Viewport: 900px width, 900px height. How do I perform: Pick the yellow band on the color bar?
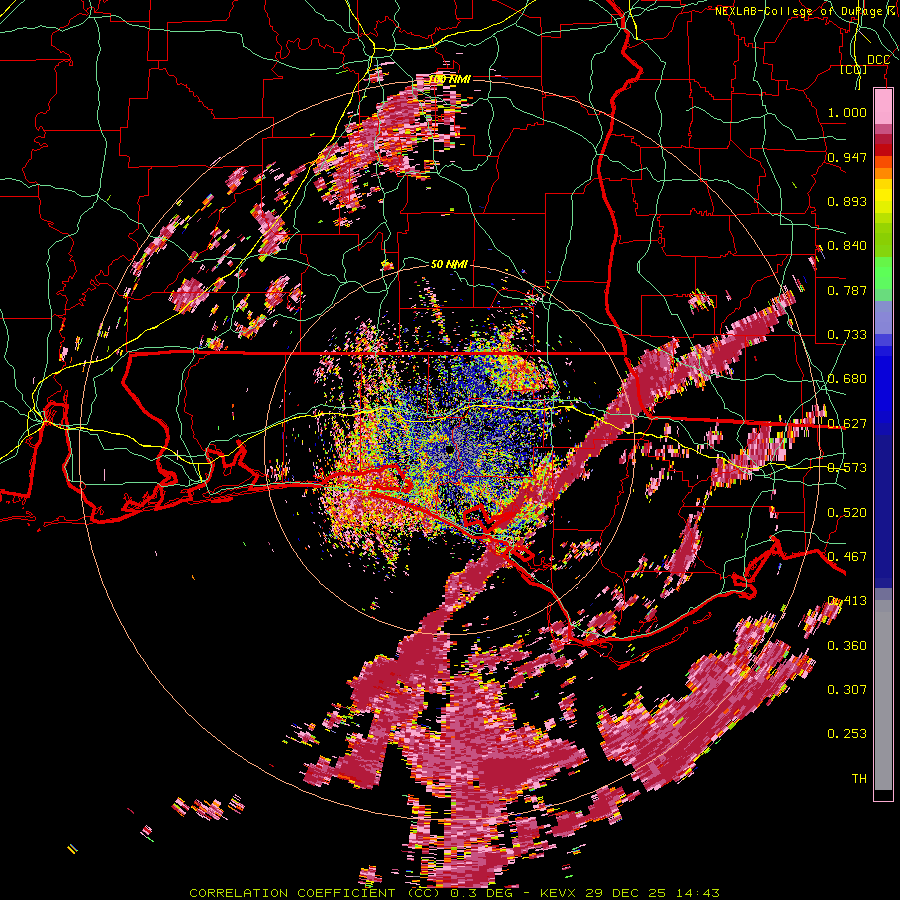(x=883, y=197)
